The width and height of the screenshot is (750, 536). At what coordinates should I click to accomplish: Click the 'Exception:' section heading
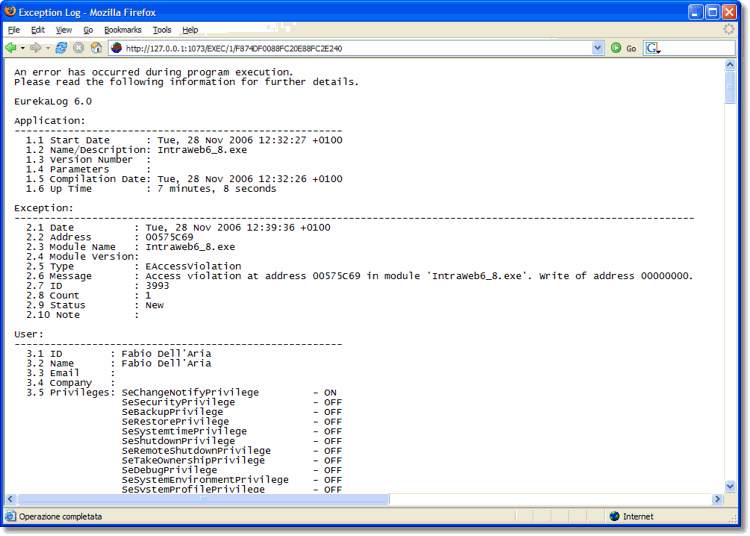(44, 208)
